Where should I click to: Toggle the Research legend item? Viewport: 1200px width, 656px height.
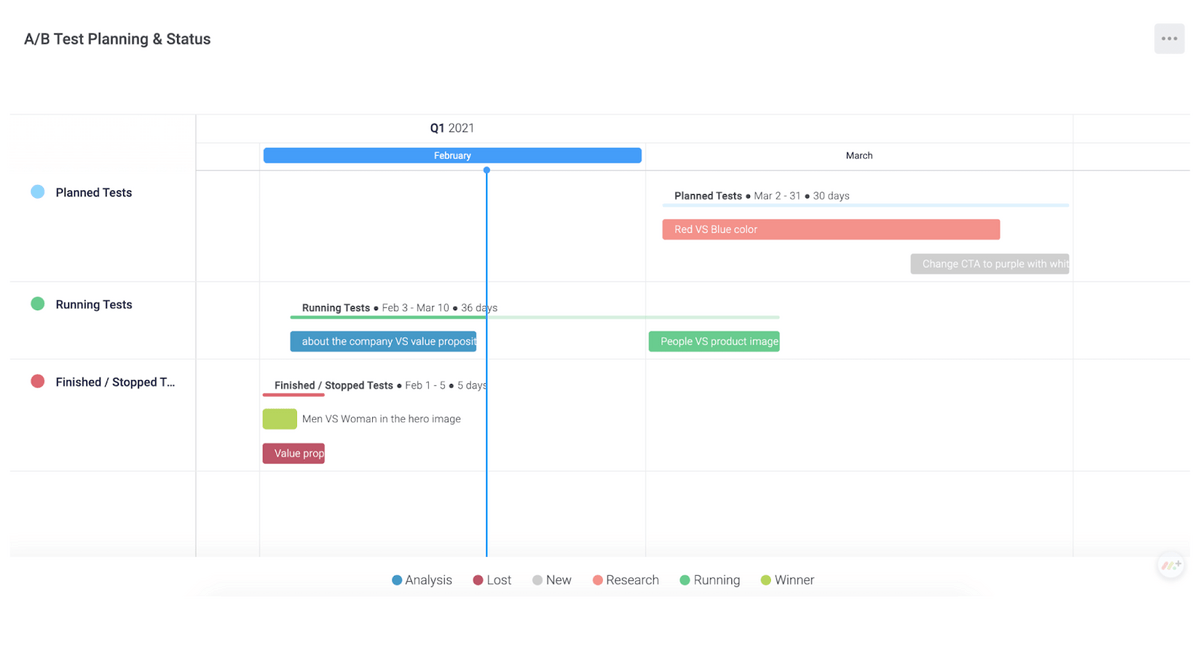pyautogui.click(x=626, y=580)
